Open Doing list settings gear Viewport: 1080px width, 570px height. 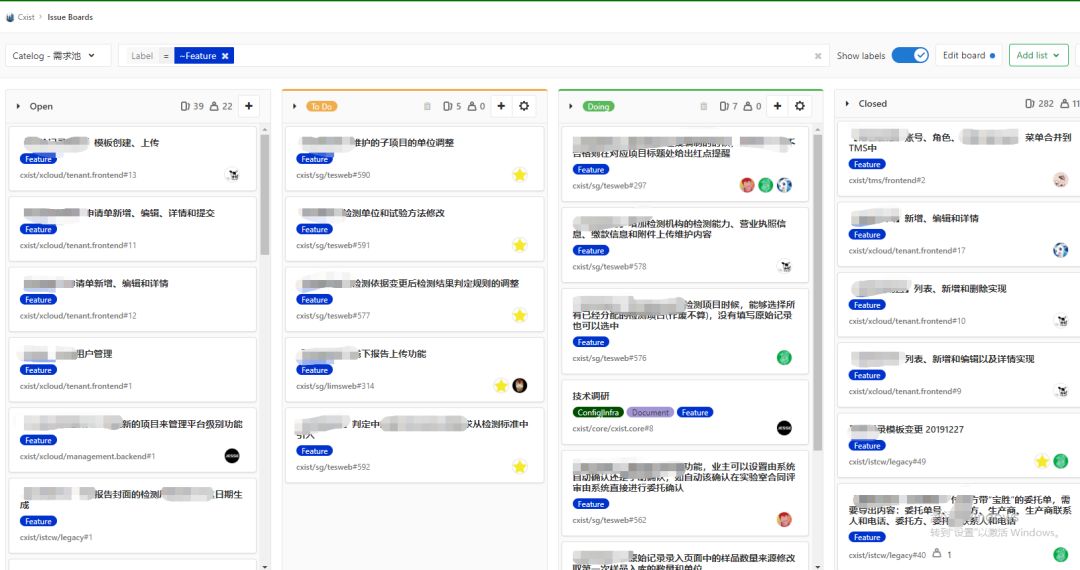tap(800, 106)
